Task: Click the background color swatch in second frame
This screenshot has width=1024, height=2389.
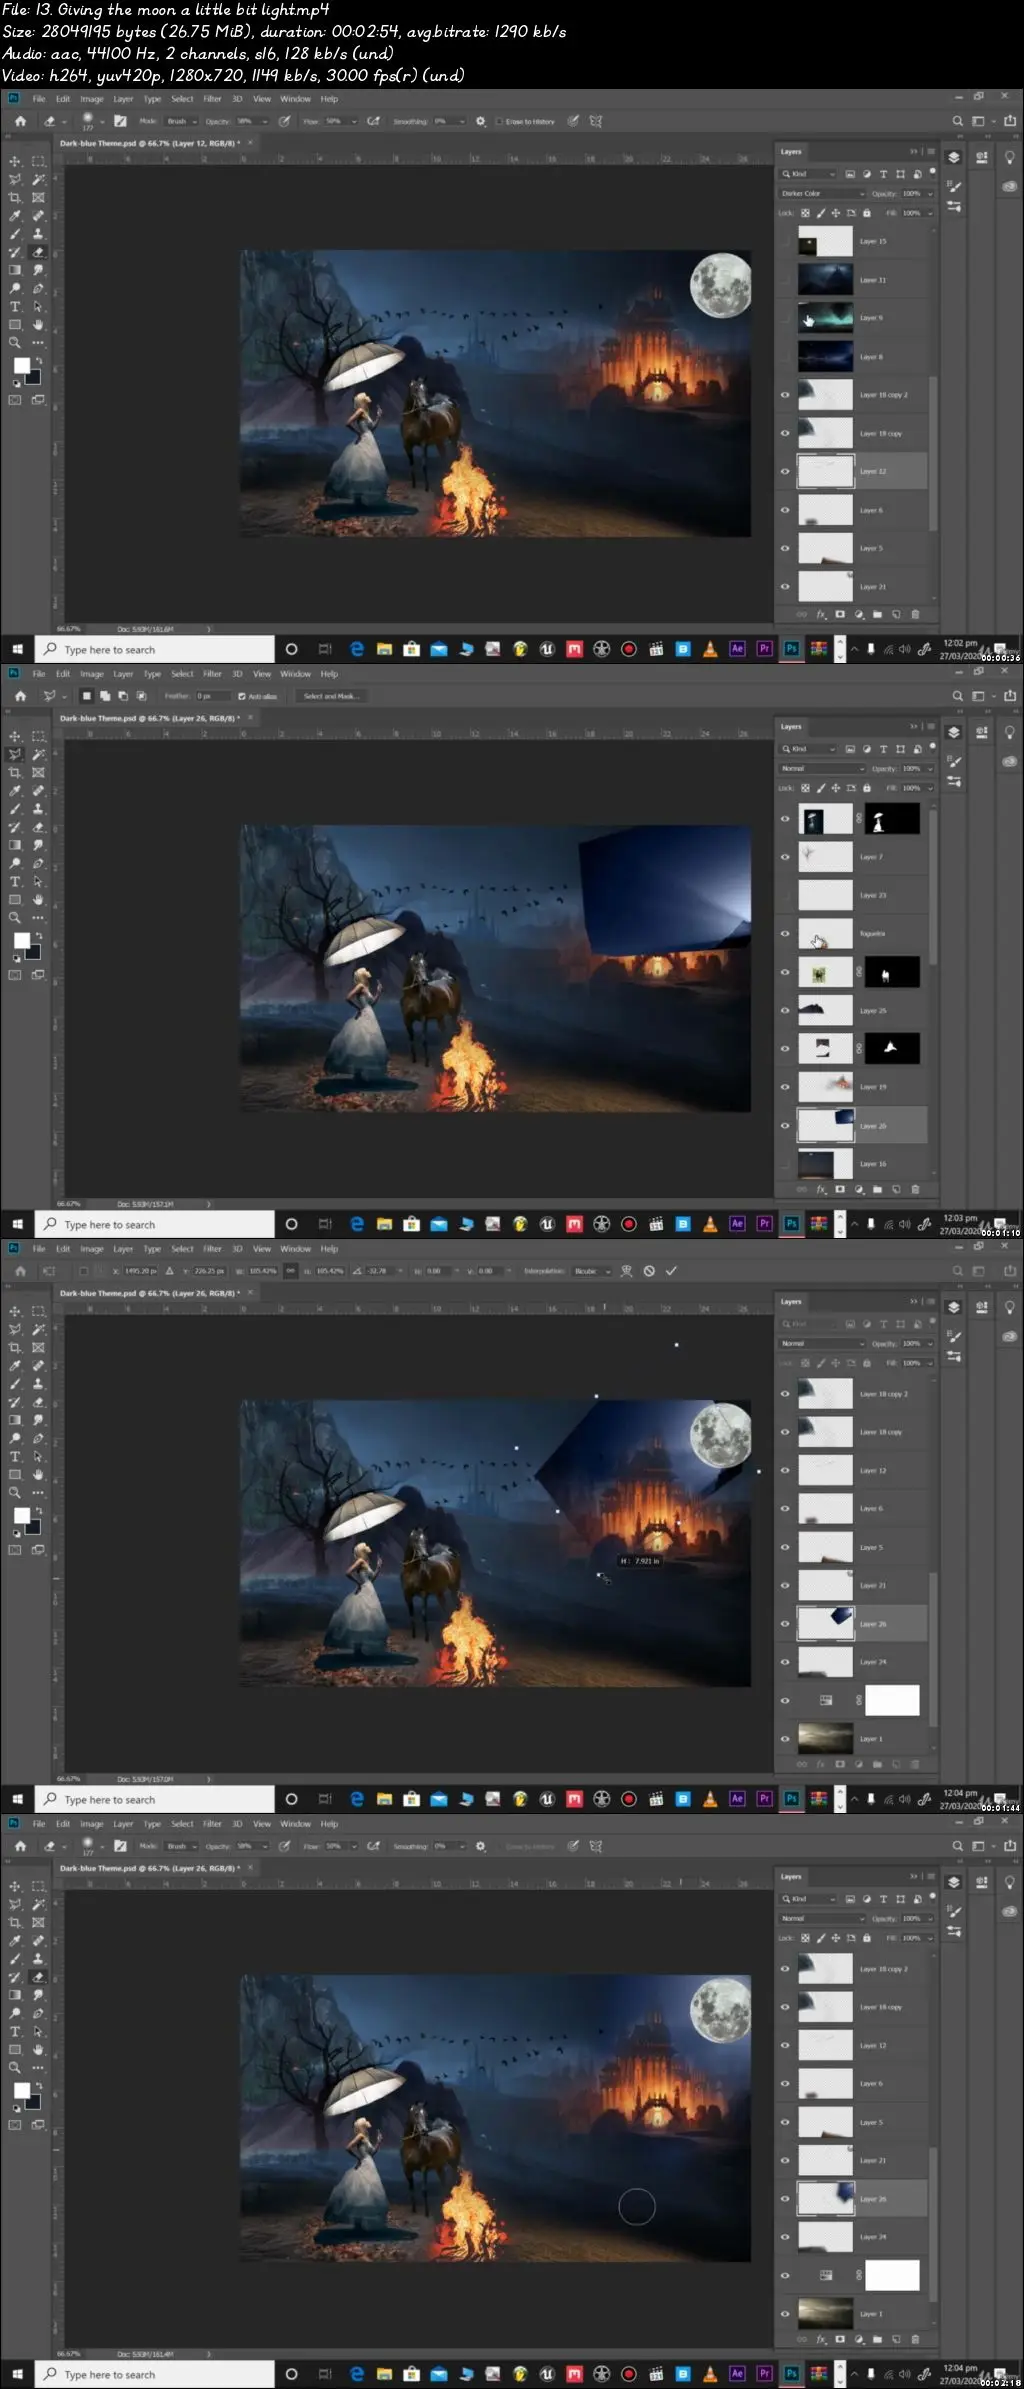Action: [x=33, y=952]
